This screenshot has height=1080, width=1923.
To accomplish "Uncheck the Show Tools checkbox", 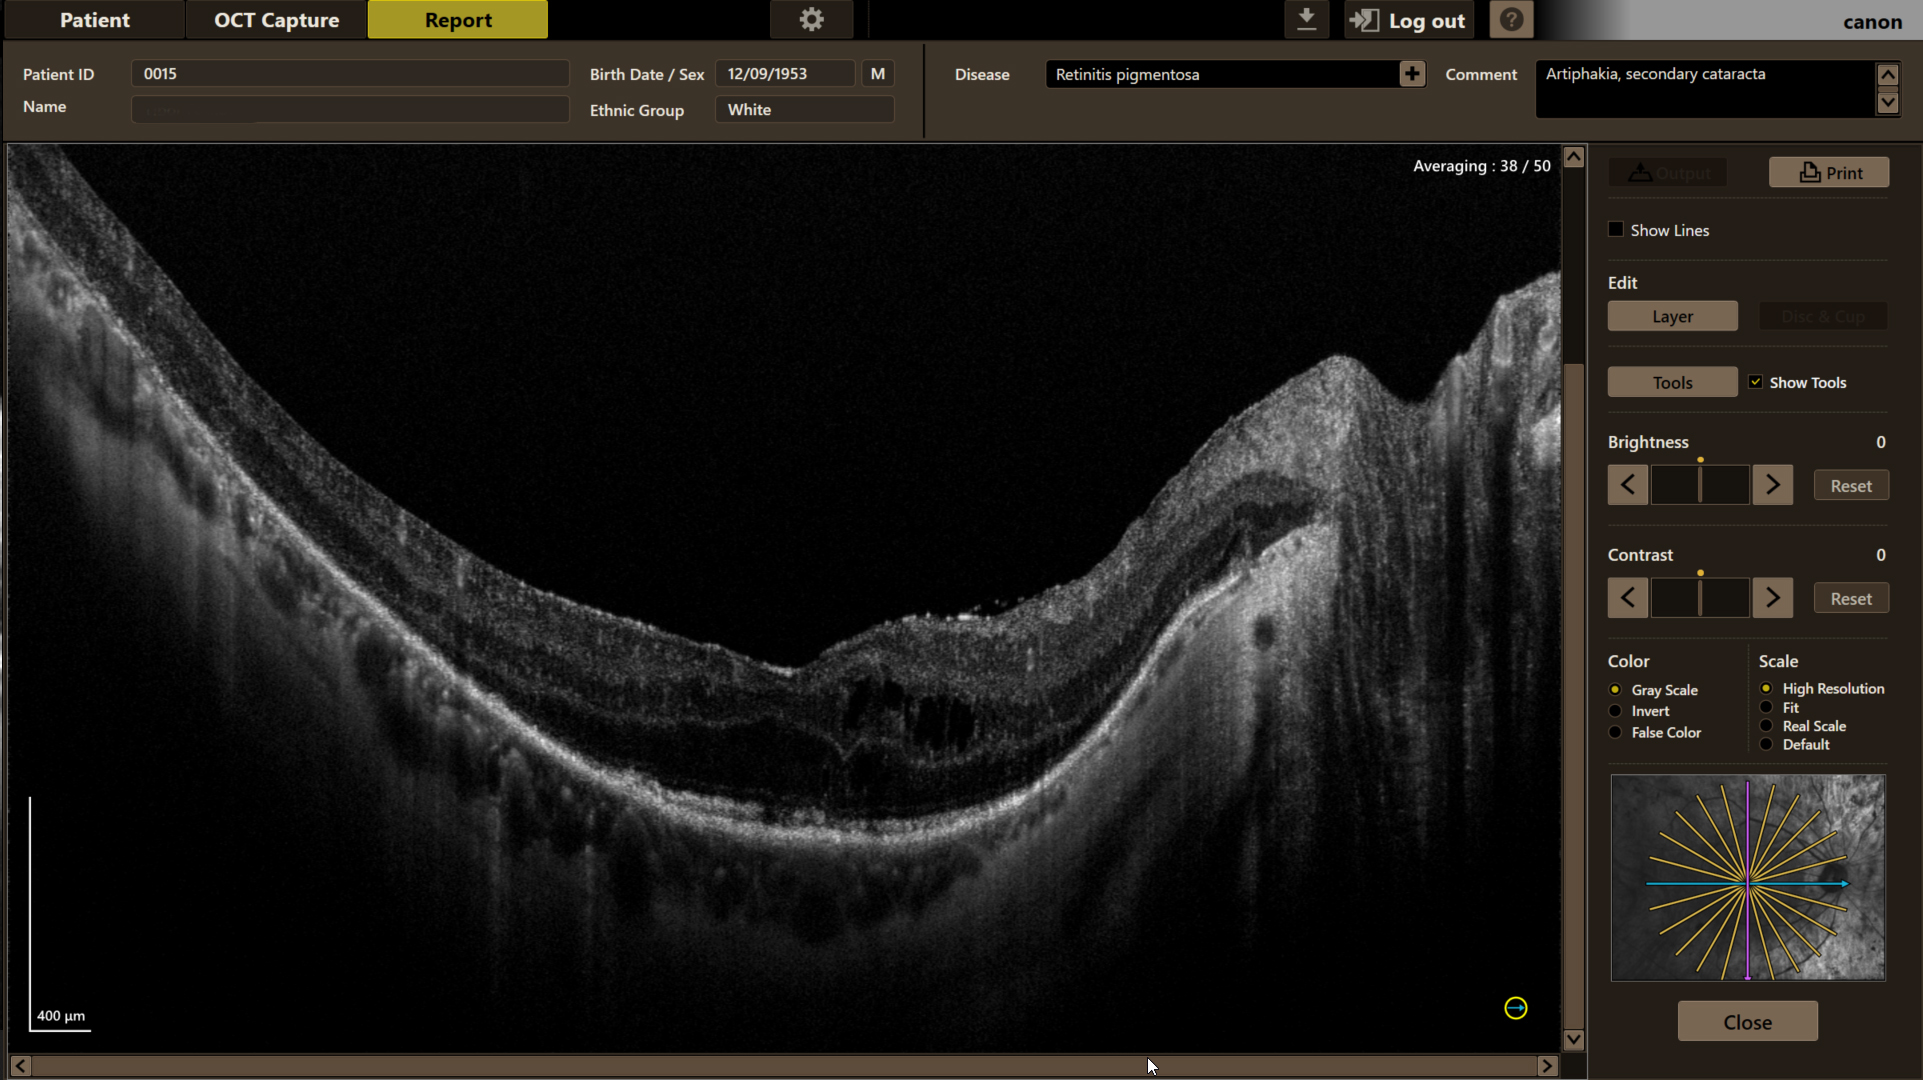I will click(x=1755, y=382).
